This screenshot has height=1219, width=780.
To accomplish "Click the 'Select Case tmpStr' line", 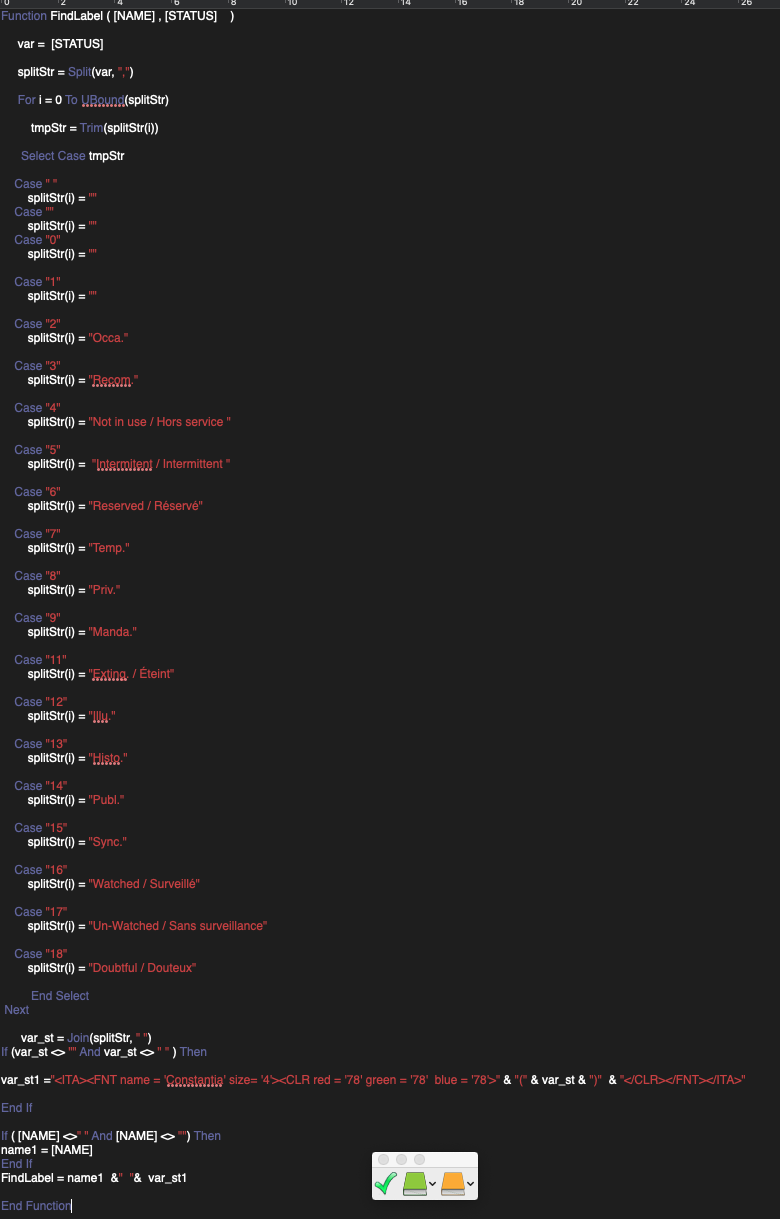I will 72,156.
